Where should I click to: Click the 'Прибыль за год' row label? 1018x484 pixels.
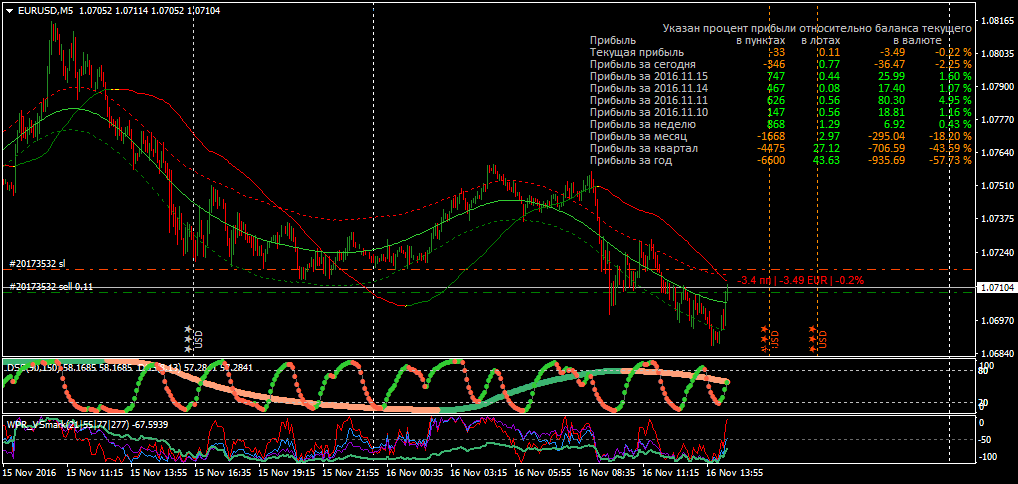(630, 160)
